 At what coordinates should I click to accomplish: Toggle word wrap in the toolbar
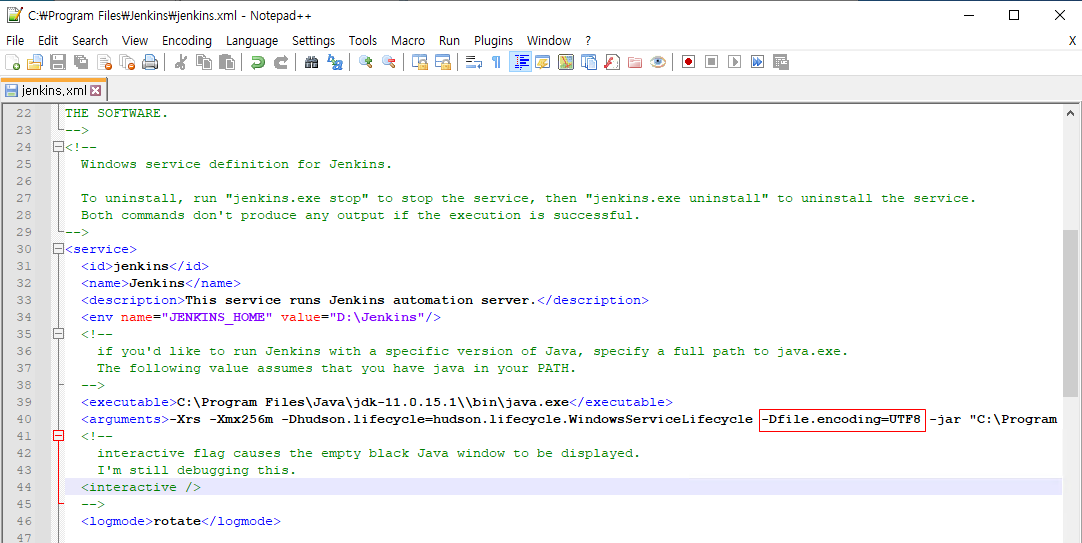[473, 62]
